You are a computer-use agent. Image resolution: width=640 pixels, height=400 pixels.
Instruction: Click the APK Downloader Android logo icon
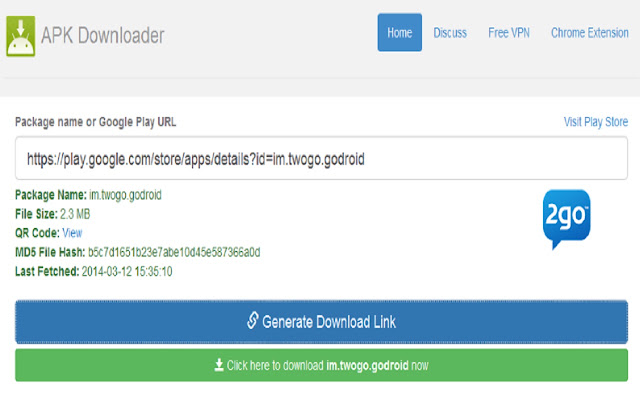(x=20, y=36)
